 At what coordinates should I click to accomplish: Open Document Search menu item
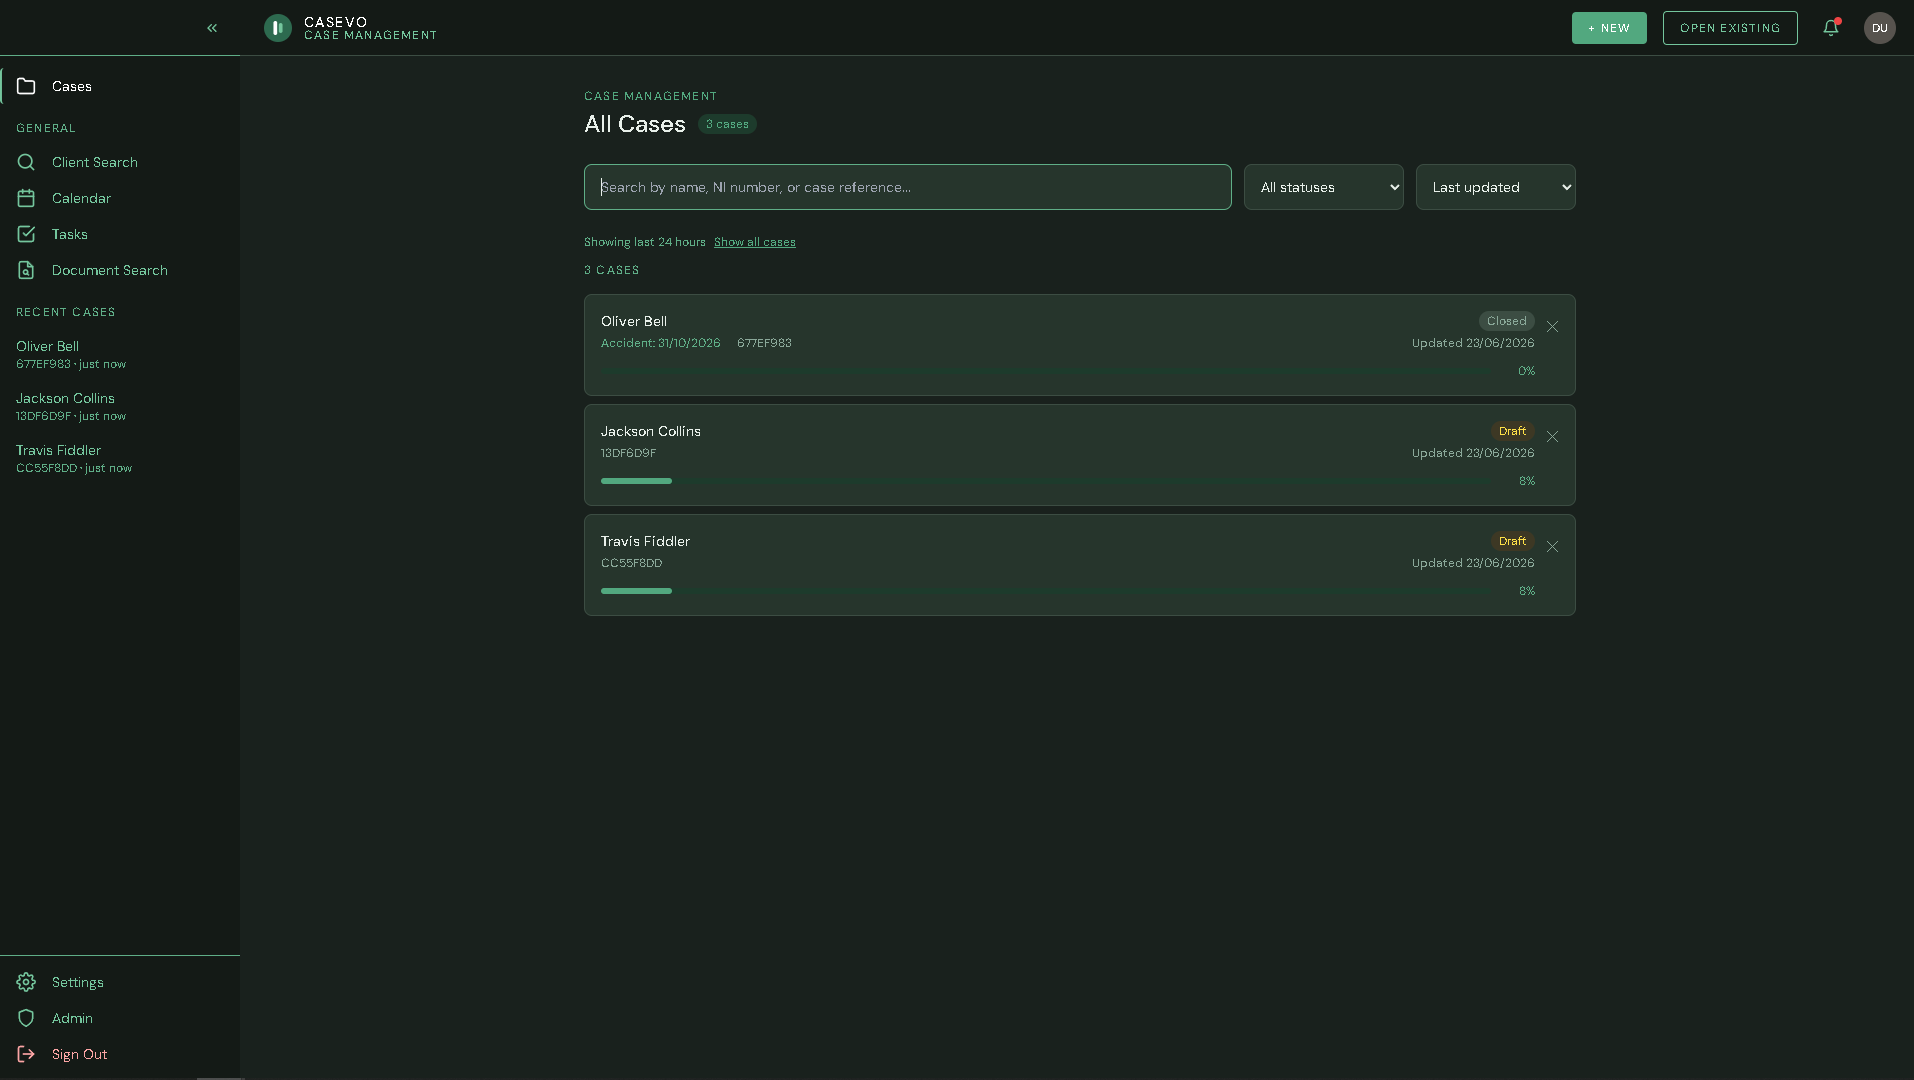(120, 270)
